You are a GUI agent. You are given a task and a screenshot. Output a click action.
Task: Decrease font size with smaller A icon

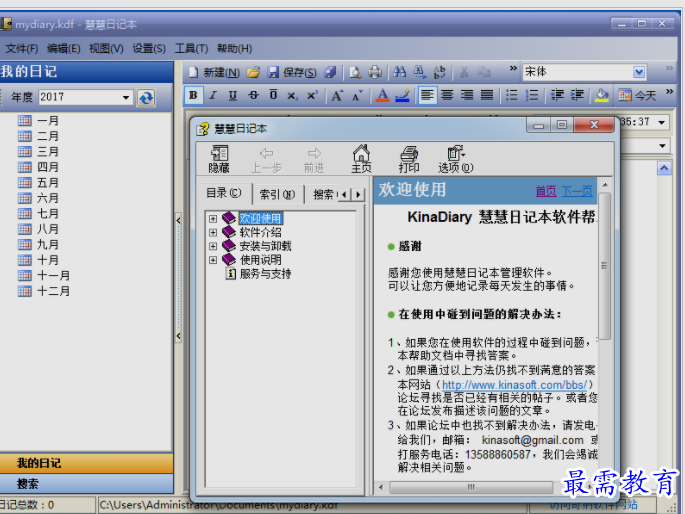point(357,95)
